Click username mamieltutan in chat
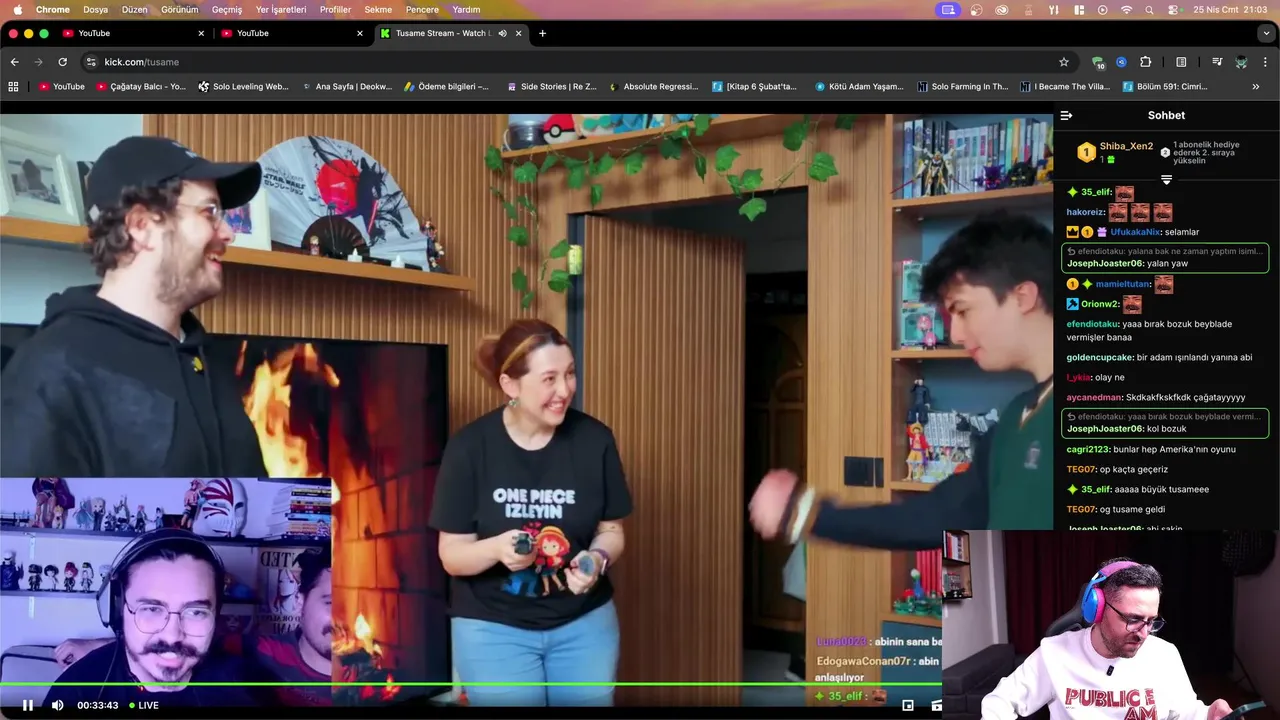This screenshot has width=1280, height=720. pyautogui.click(x=1123, y=284)
